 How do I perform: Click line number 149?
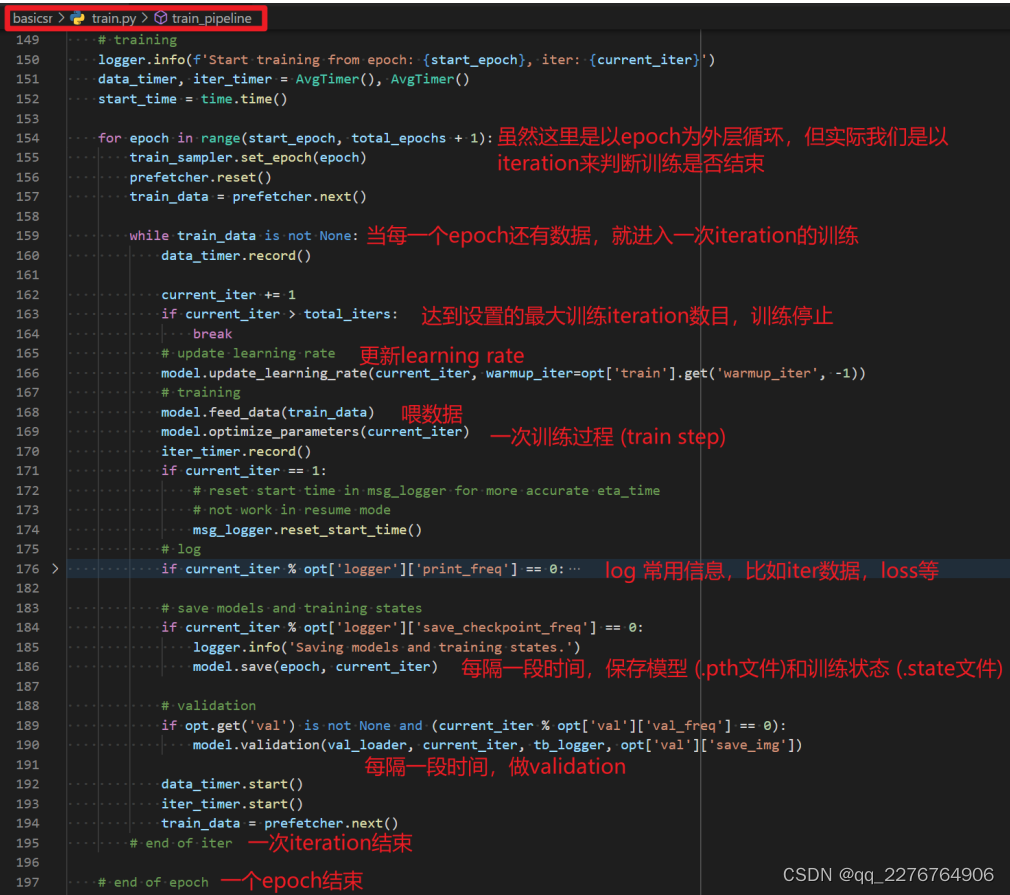(x=28, y=40)
